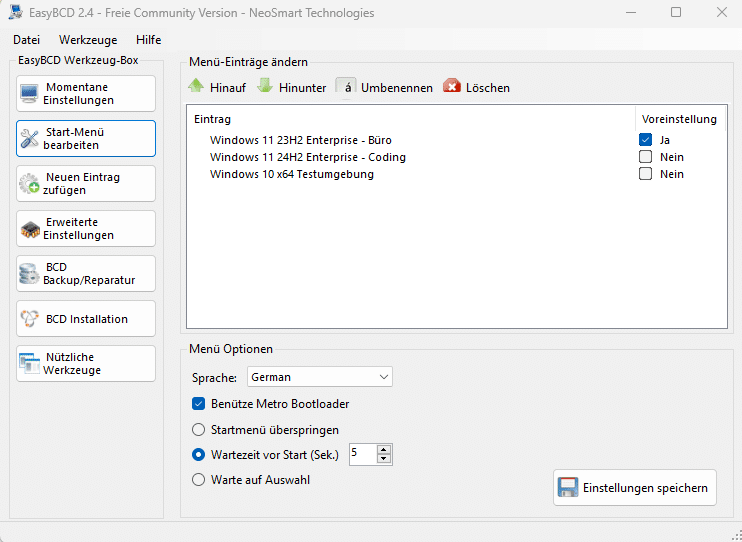Increase wait time with up spinner arrow
Image resolution: width=742 pixels, height=542 pixels.
pos(384,450)
